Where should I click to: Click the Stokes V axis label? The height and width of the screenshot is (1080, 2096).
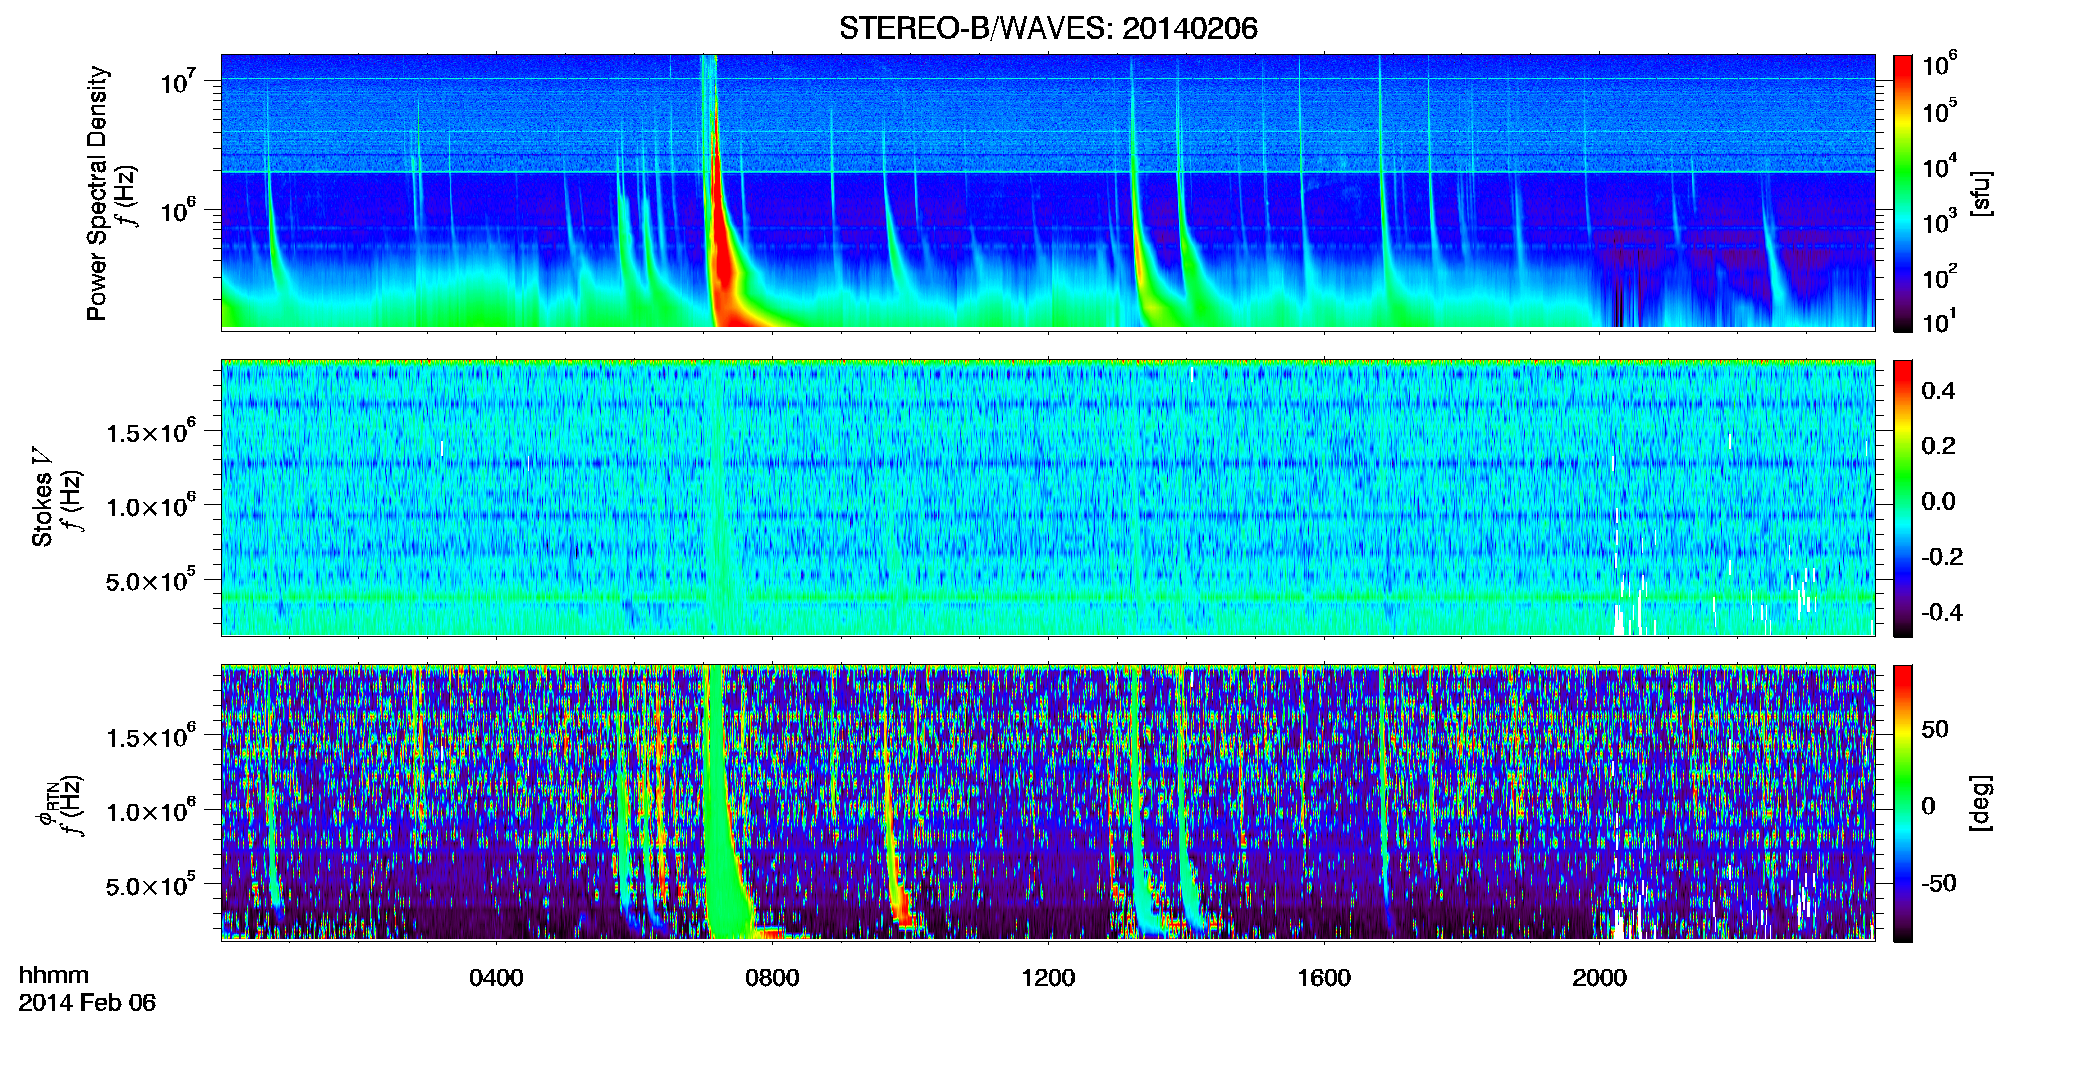(x=42, y=497)
